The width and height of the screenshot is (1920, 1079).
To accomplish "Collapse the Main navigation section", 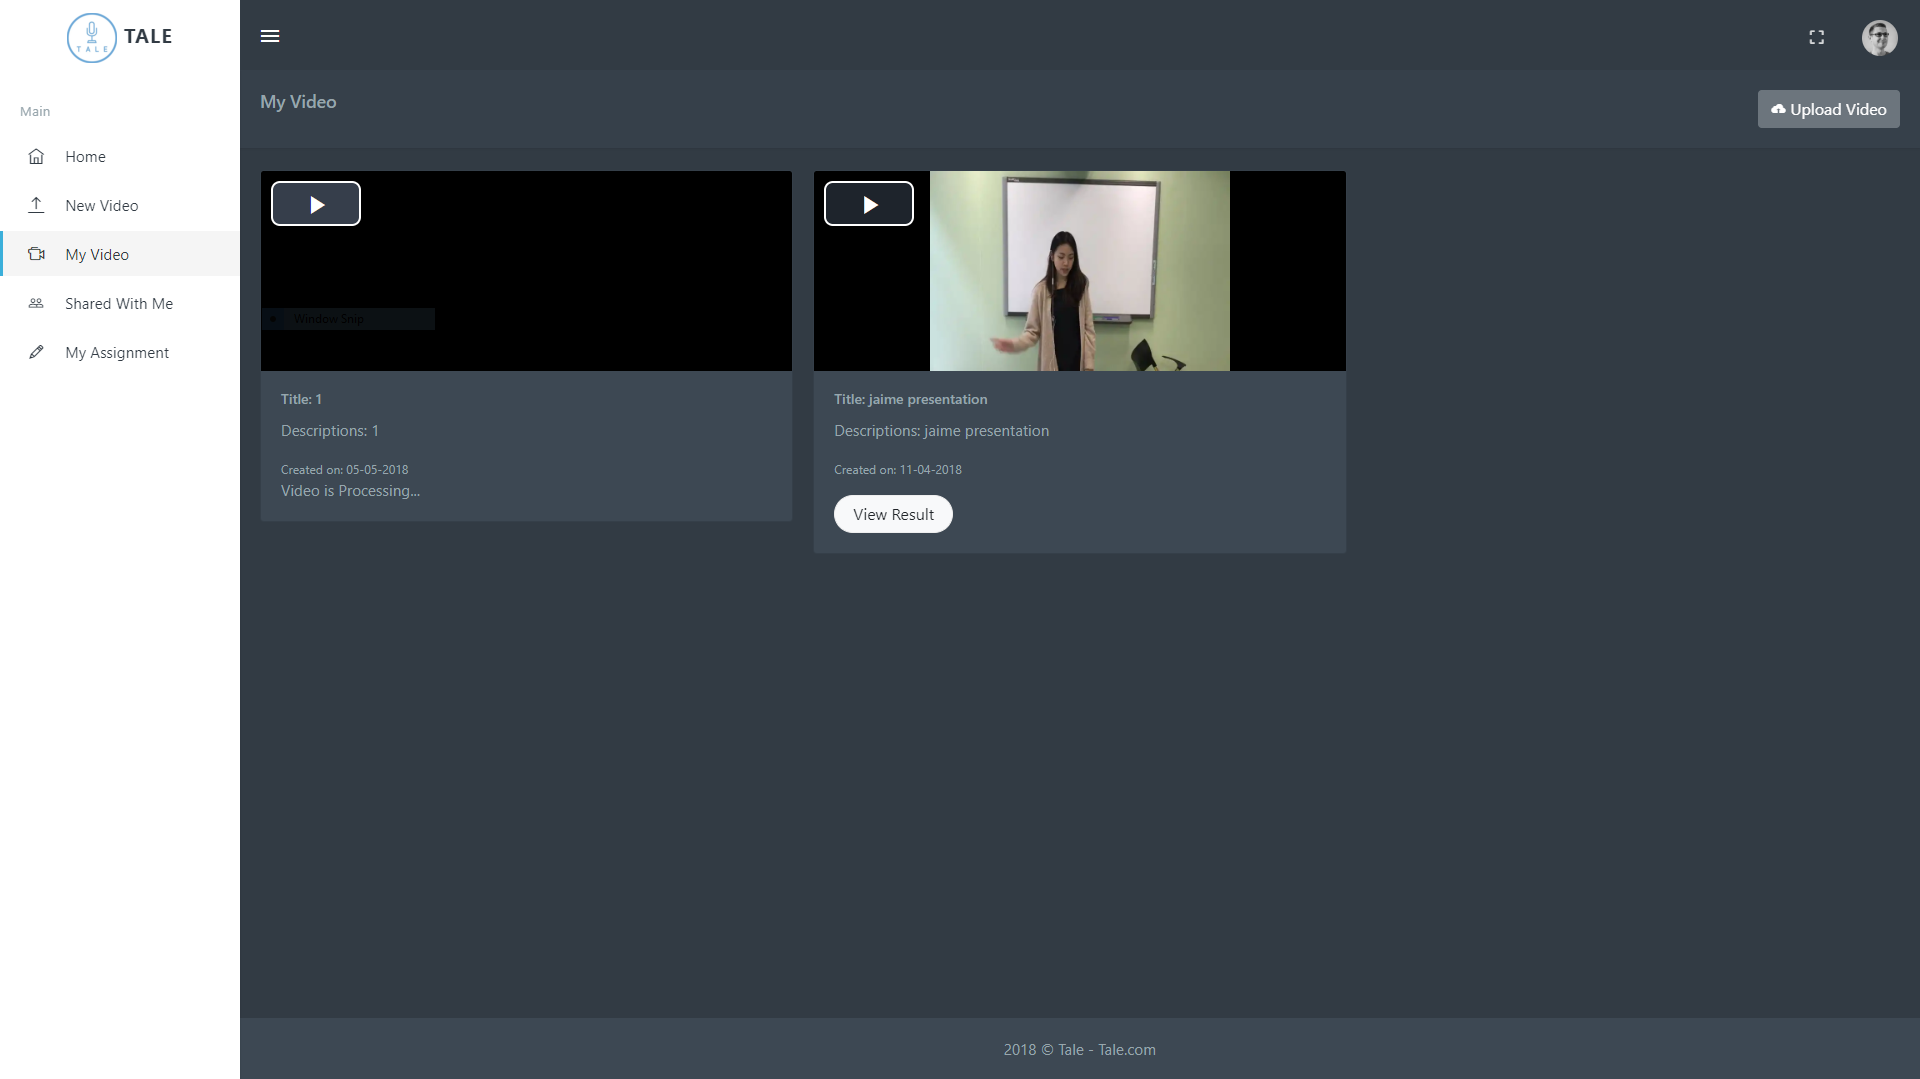I will 35,111.
